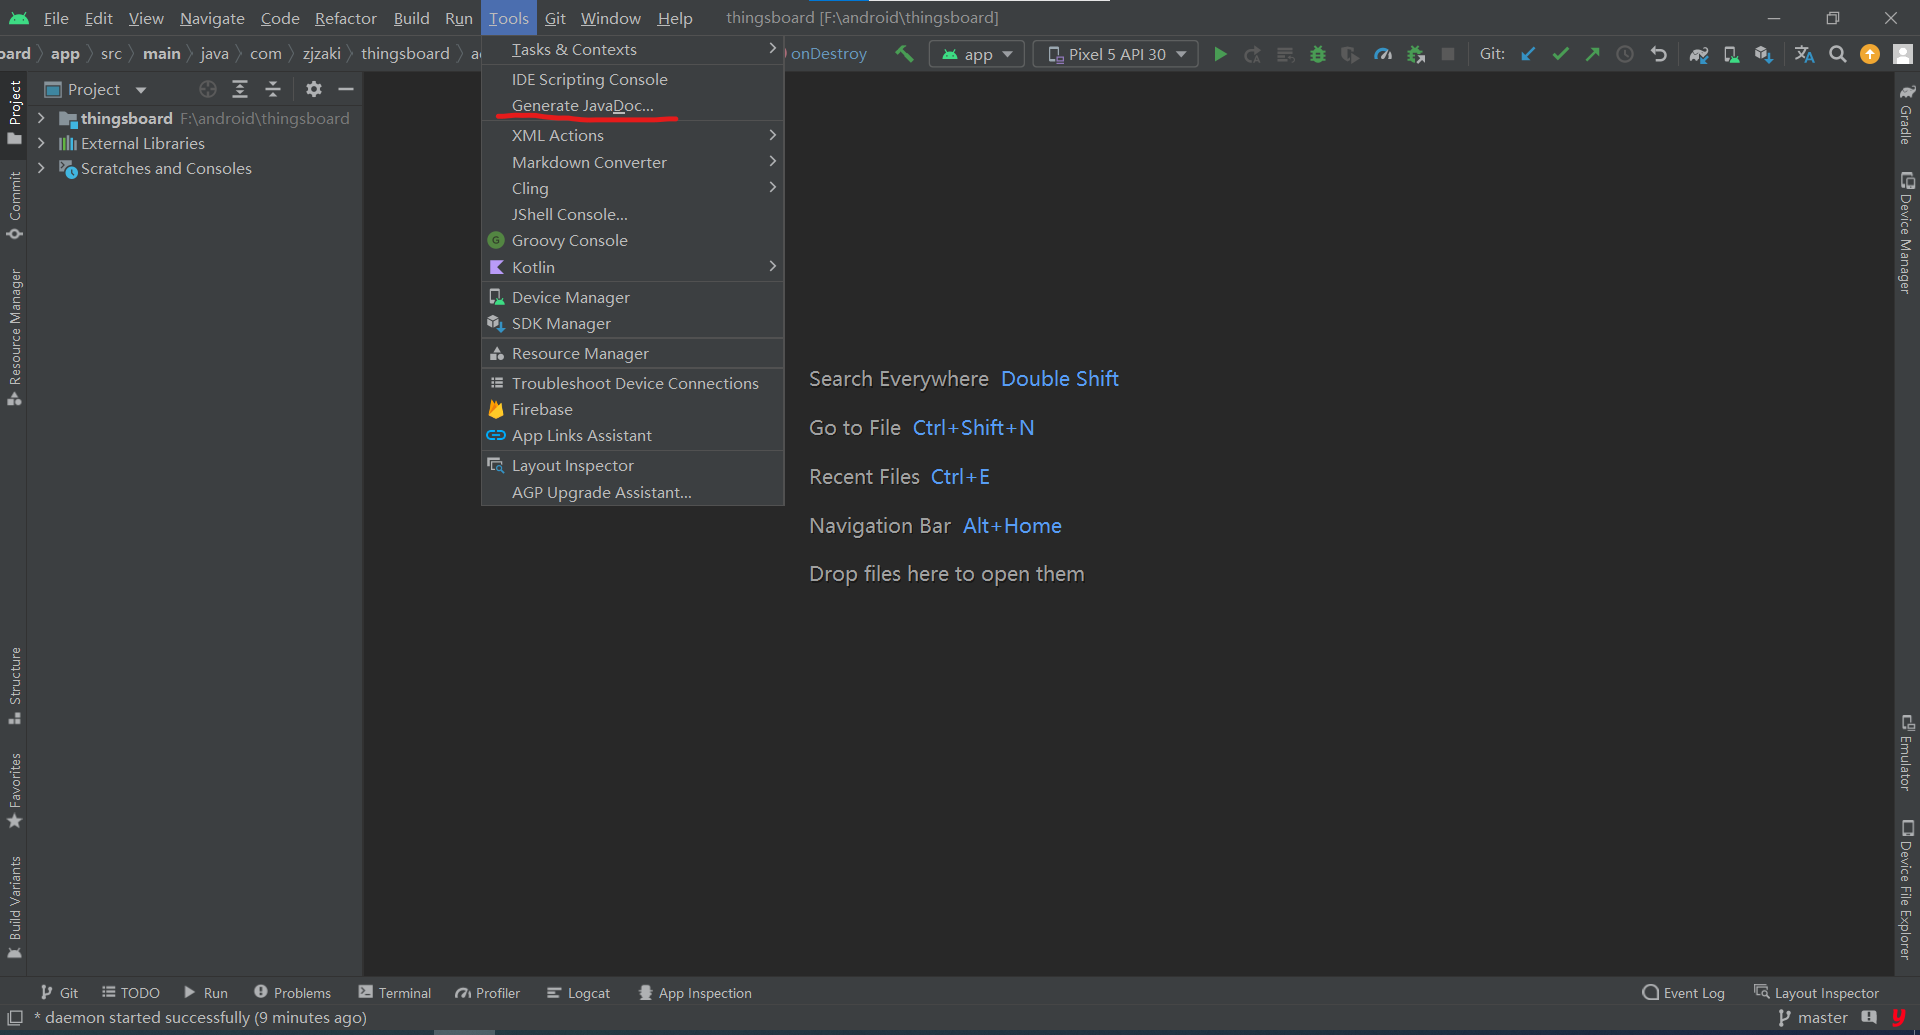The image size is (1920, 1035).
Task: Open the Pixel 5 API 30 device dropdown
Action: (1115, 54)
